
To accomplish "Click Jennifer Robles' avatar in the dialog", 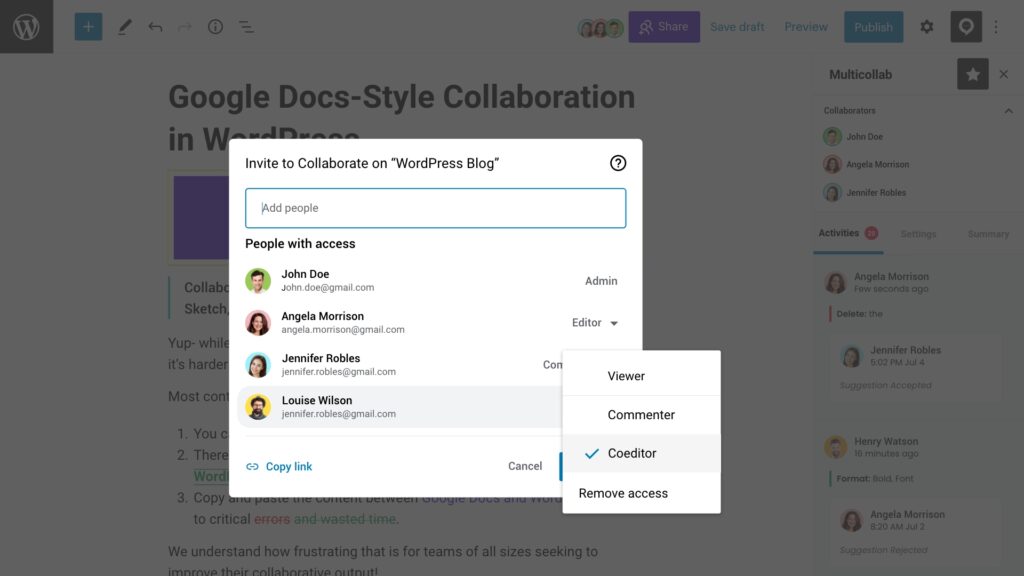I will [x=258, y=365].
